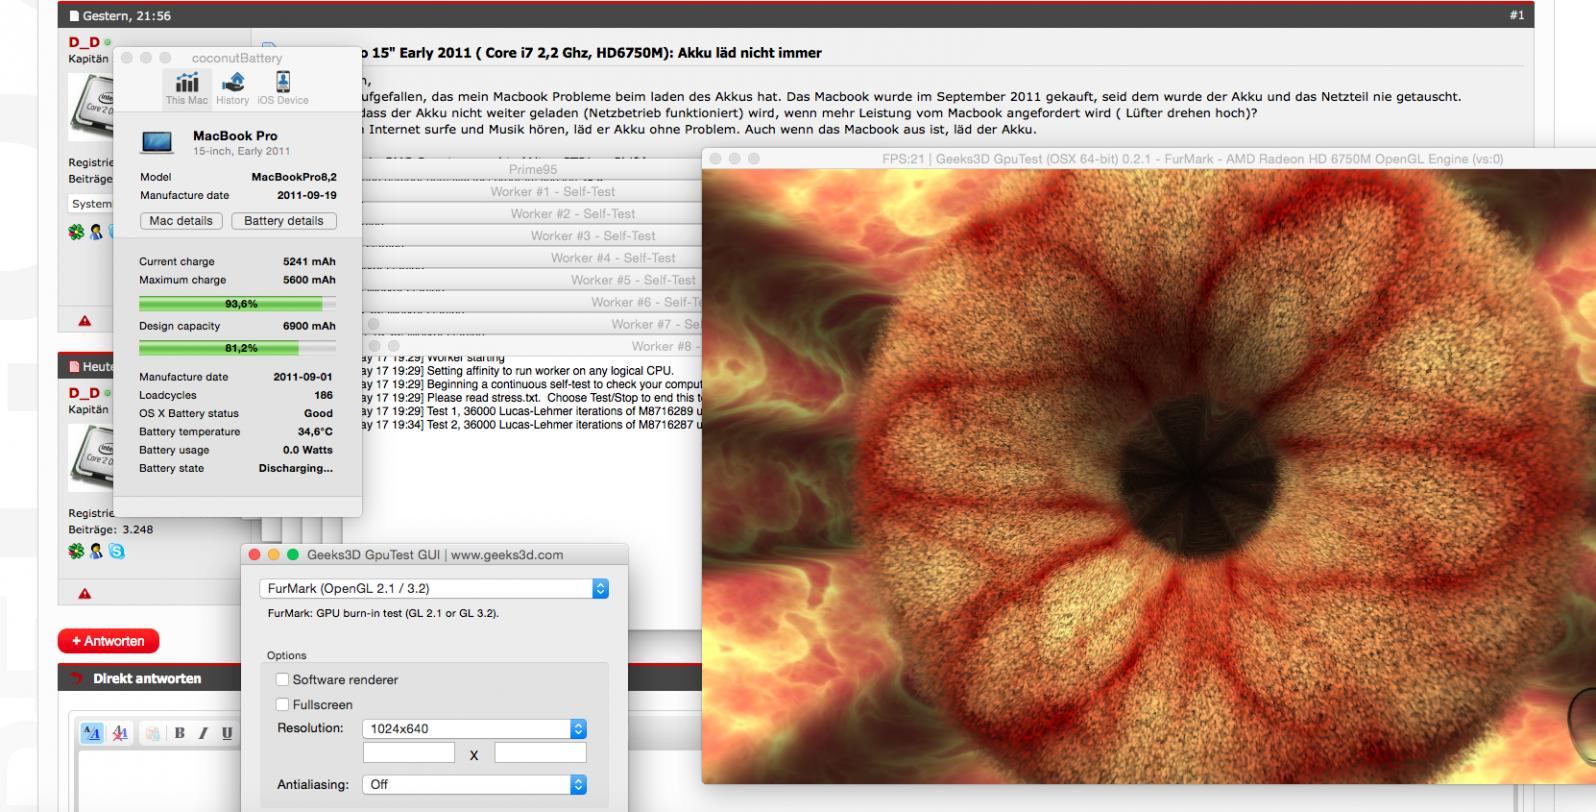Click the person contact icon under the second post author
The height and width of the screenshot is (812, 1596).
pos(97,551)
